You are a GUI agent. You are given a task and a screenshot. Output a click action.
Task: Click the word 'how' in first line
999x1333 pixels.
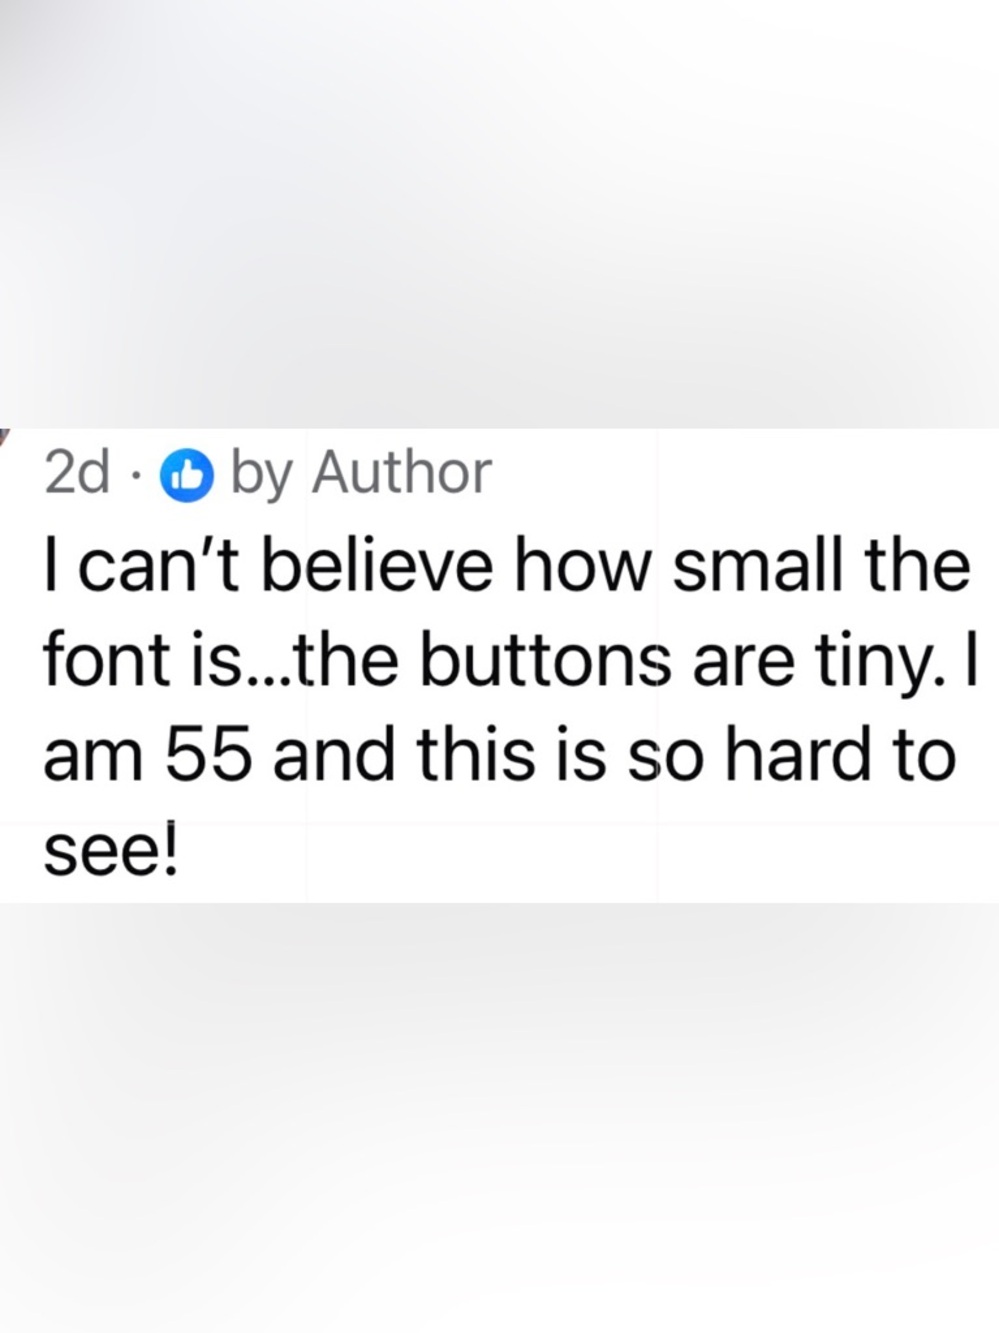(582, 566)
